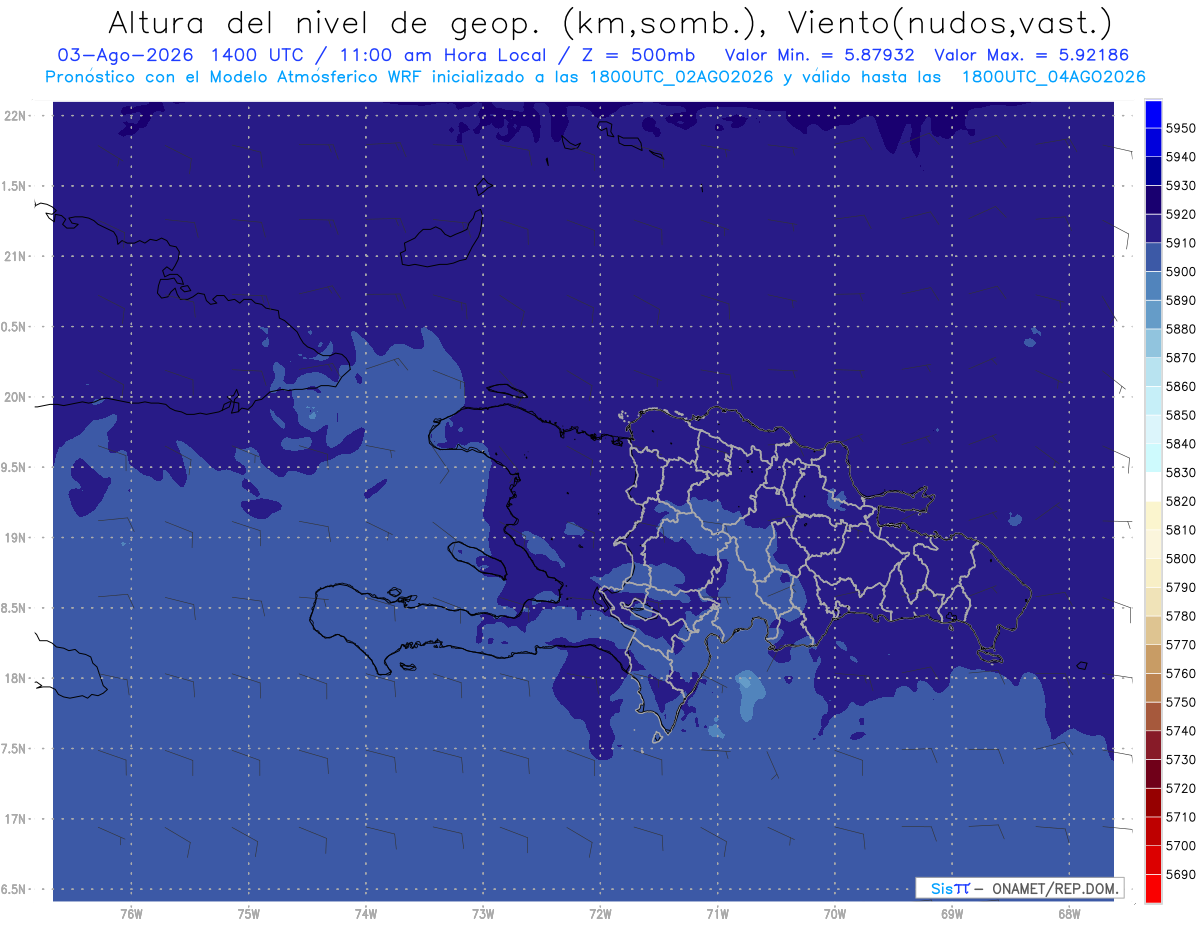Click the white swatch between 5820 and 5830
The height and width of the screenshot is (927, 1200).
(1153, 486)
